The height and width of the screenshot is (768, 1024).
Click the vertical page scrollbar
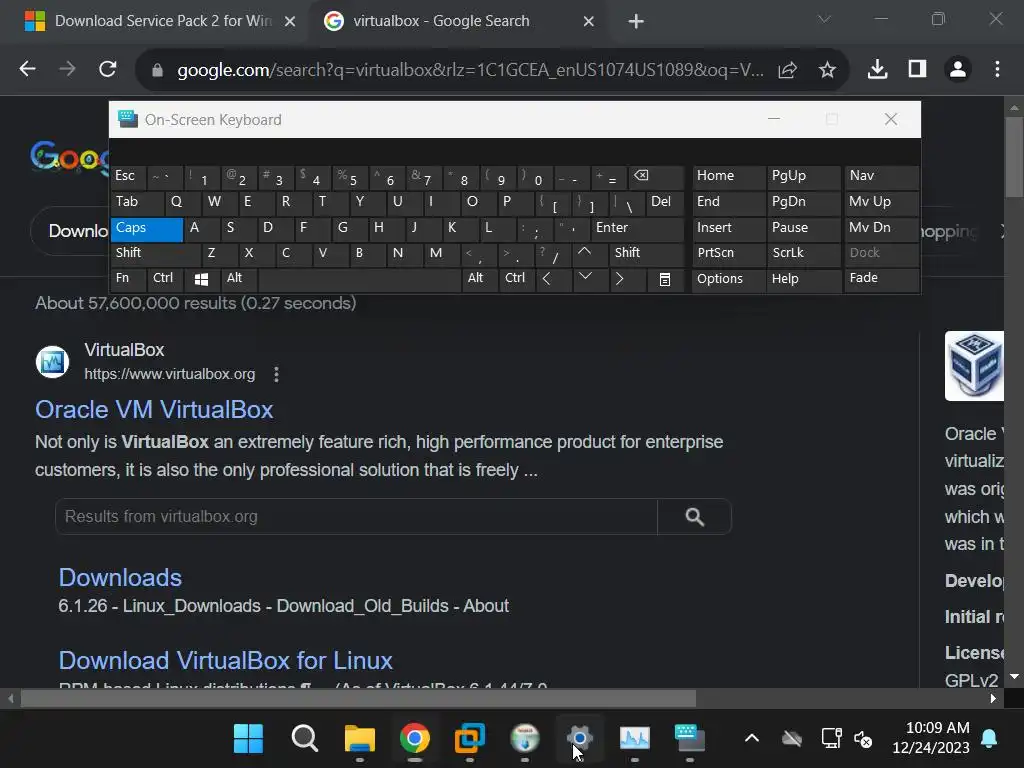1014,155
